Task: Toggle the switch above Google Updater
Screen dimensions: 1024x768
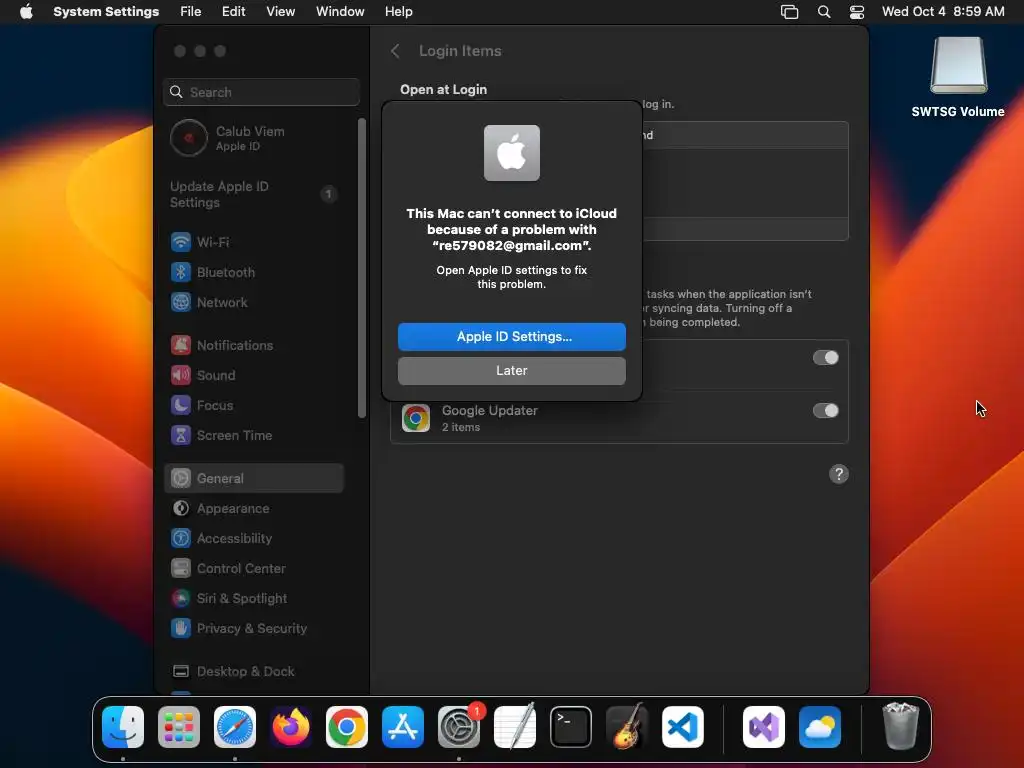Action: 825,358
